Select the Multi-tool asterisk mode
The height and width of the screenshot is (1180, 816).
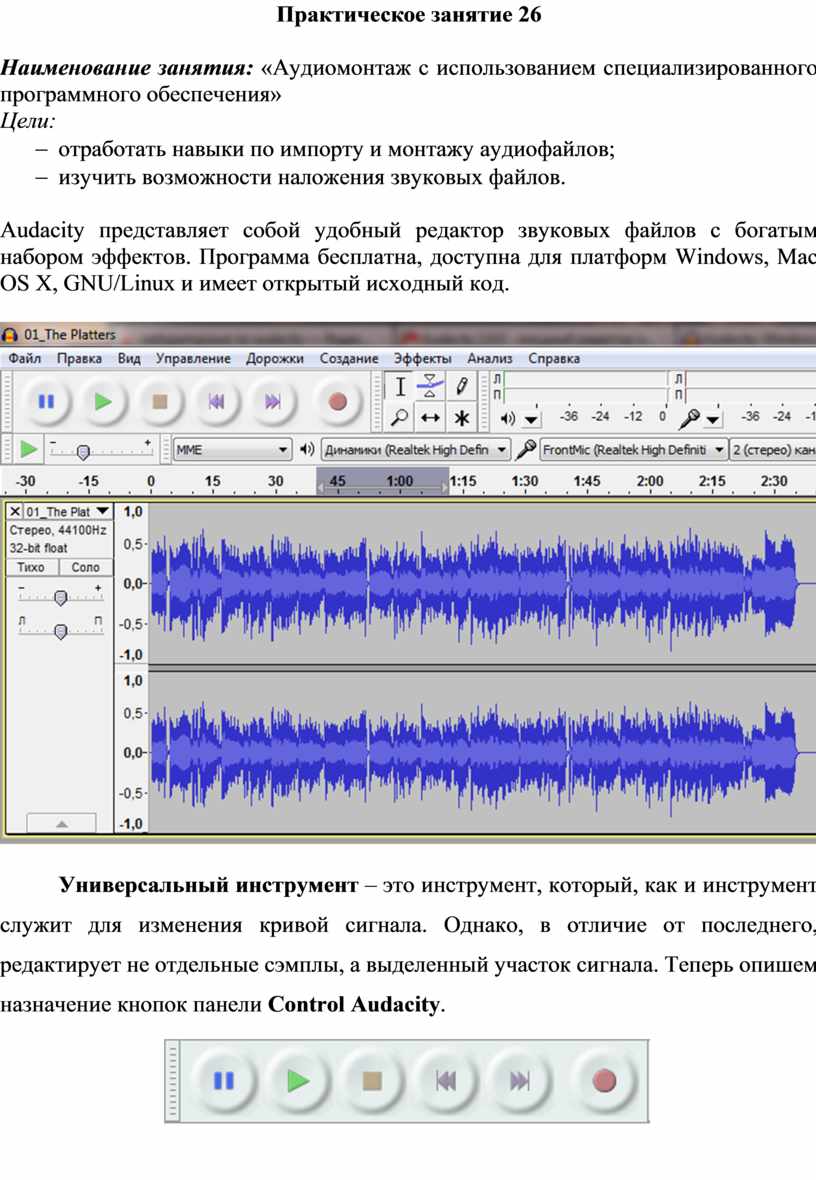tap(461, 417)
